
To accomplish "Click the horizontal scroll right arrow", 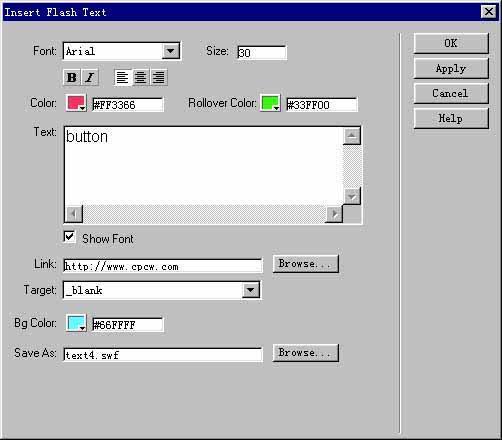I will click(334, 214).
